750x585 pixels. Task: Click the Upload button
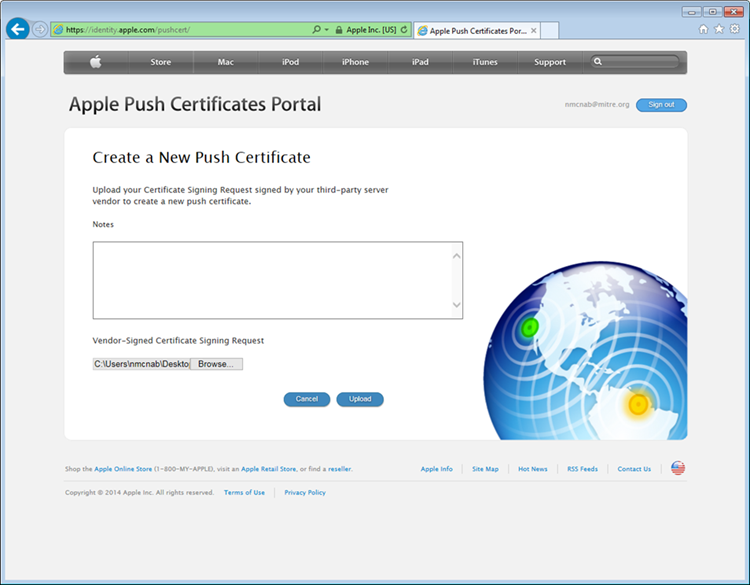point(360,399)
